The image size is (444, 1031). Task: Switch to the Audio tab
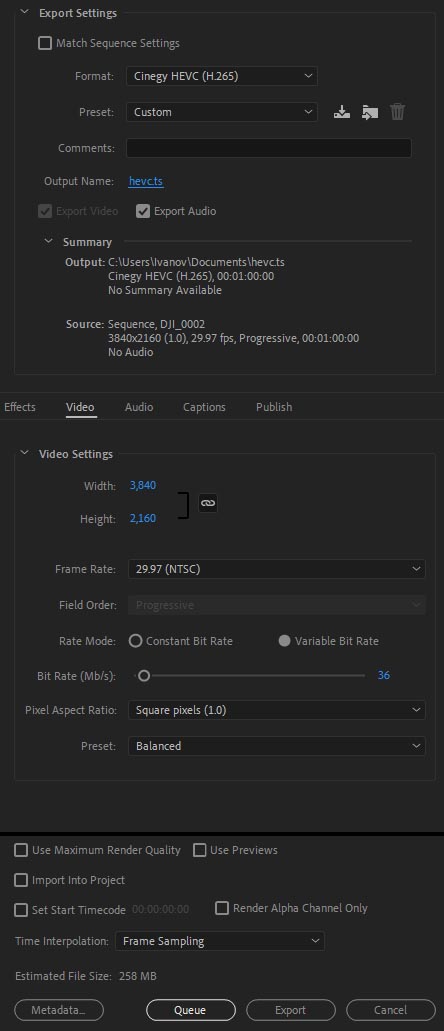coord(139,407)
